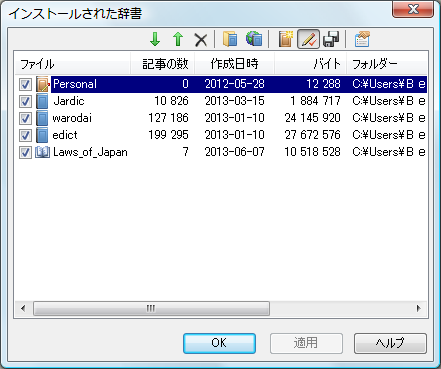Click the horizontal scrollbar thumb
The image size is (441, 369).
tap(151, 308)
